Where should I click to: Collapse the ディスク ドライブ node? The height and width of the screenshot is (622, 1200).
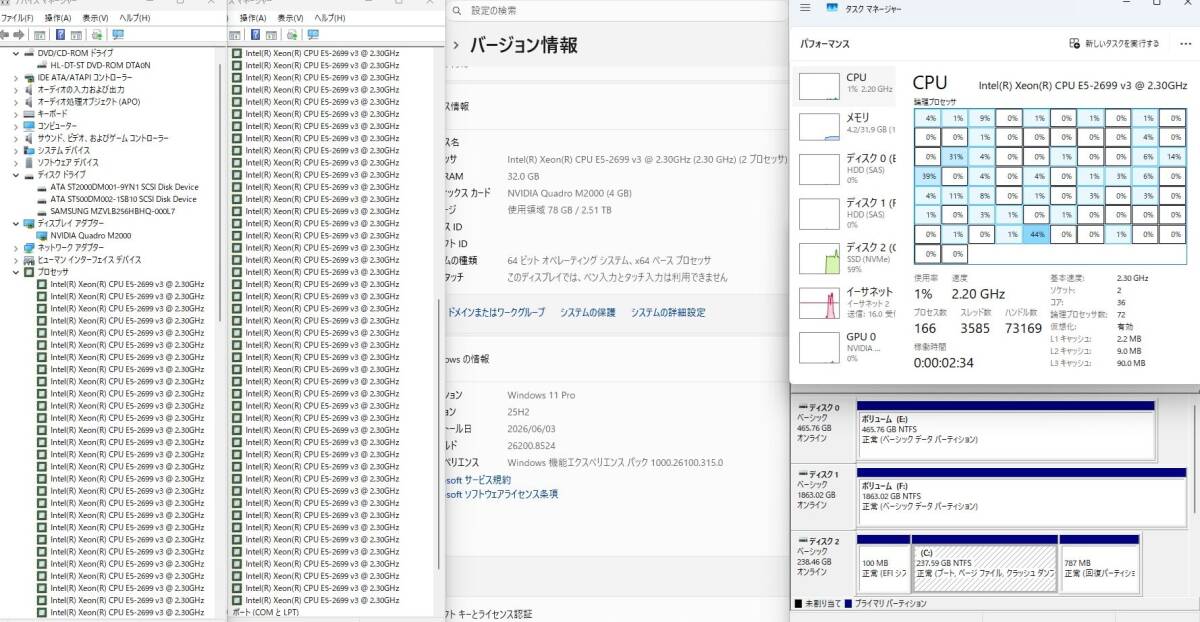pos(16,174)
